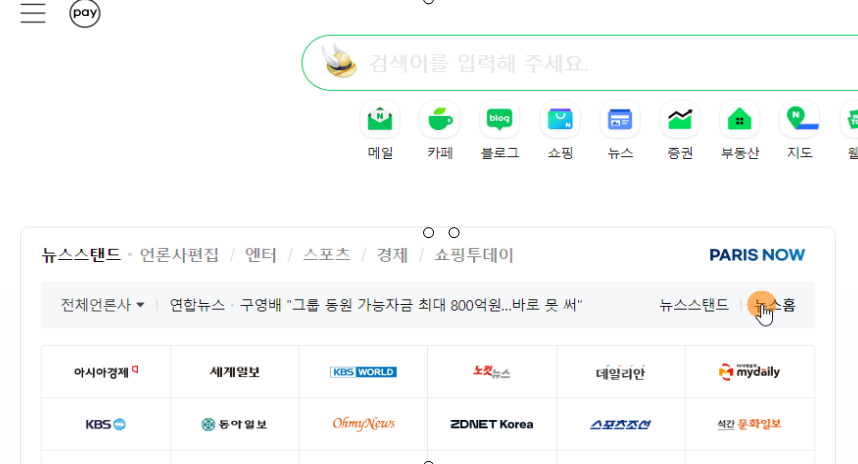Viewport: 858px width, 464px height.
Task: Open the 쇼핑 shopping icon
Action: [x=560, y=119]
